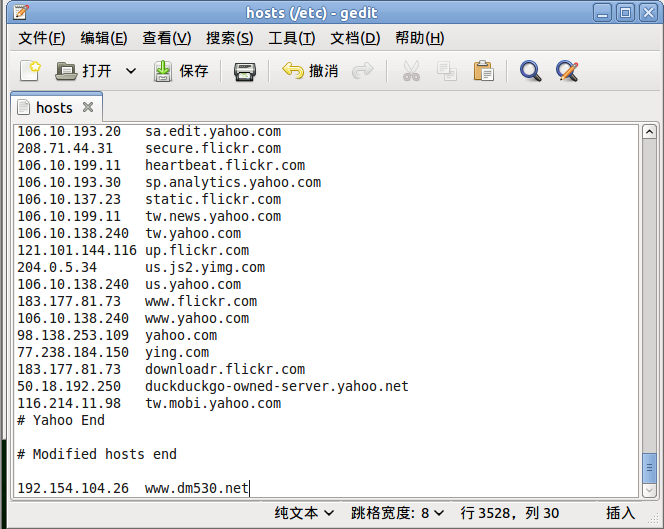
Task: Click the IP 98.138.253.109
Action: 73,335
